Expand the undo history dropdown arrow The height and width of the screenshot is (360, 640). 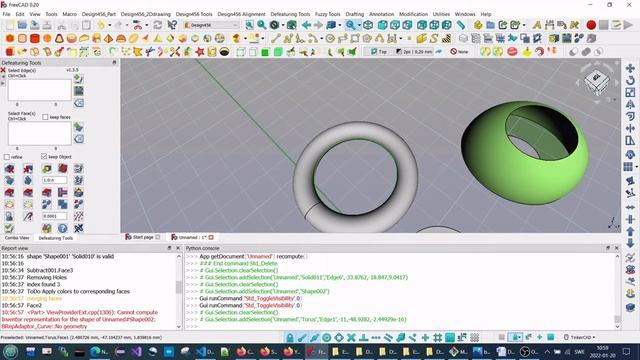(x=109, y=25)
